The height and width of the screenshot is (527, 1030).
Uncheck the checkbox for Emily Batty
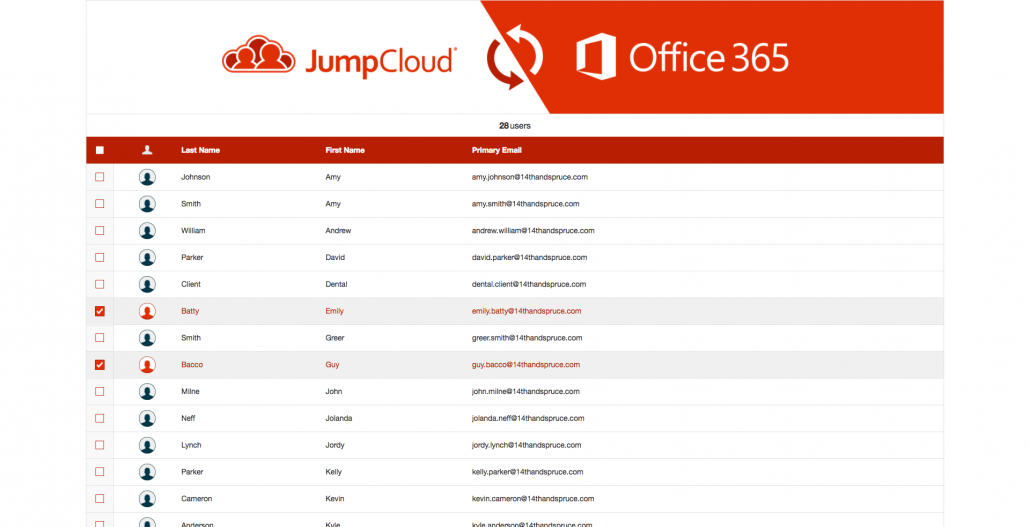pyautogui.click(x=99, y=311)
